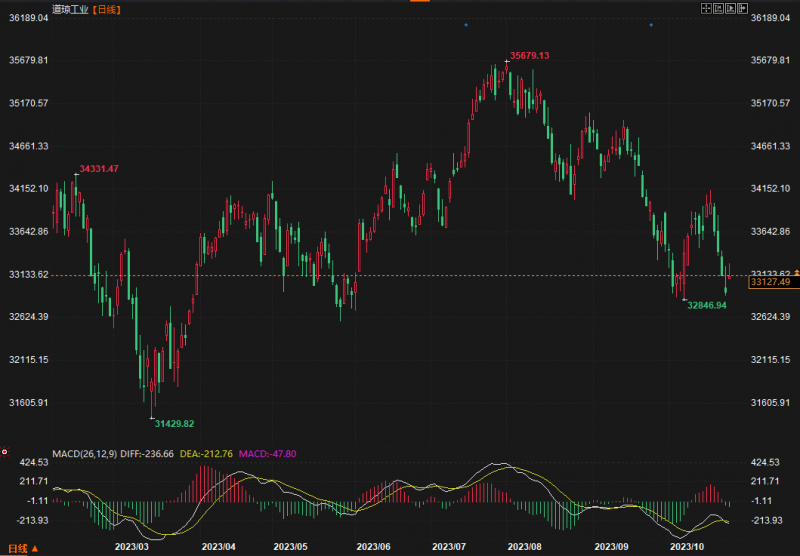Click the DIFF value in MACD header
Viewport: 800px width, 556px height.
pyautogui.click(x=147, y=454)
